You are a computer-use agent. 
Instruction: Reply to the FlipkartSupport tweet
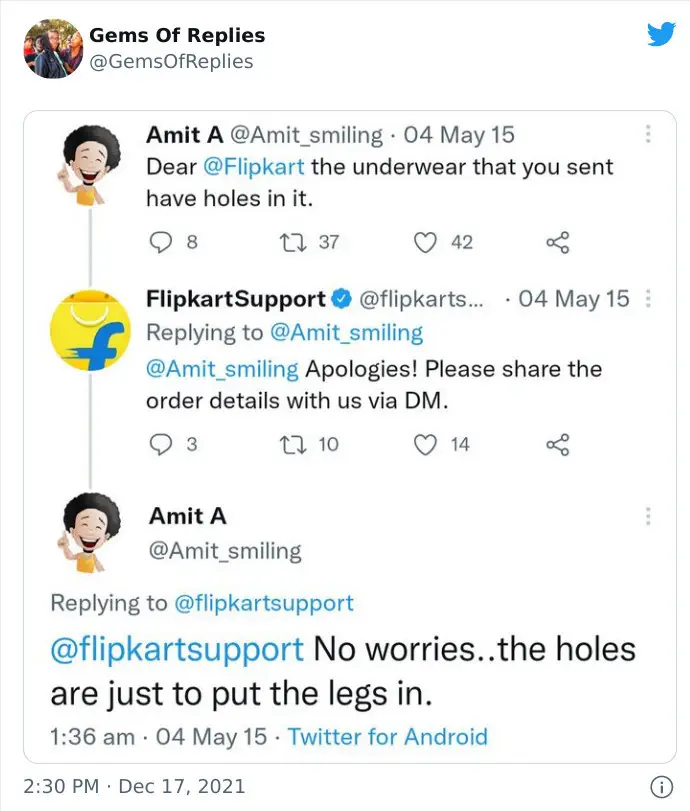[160, 444]
